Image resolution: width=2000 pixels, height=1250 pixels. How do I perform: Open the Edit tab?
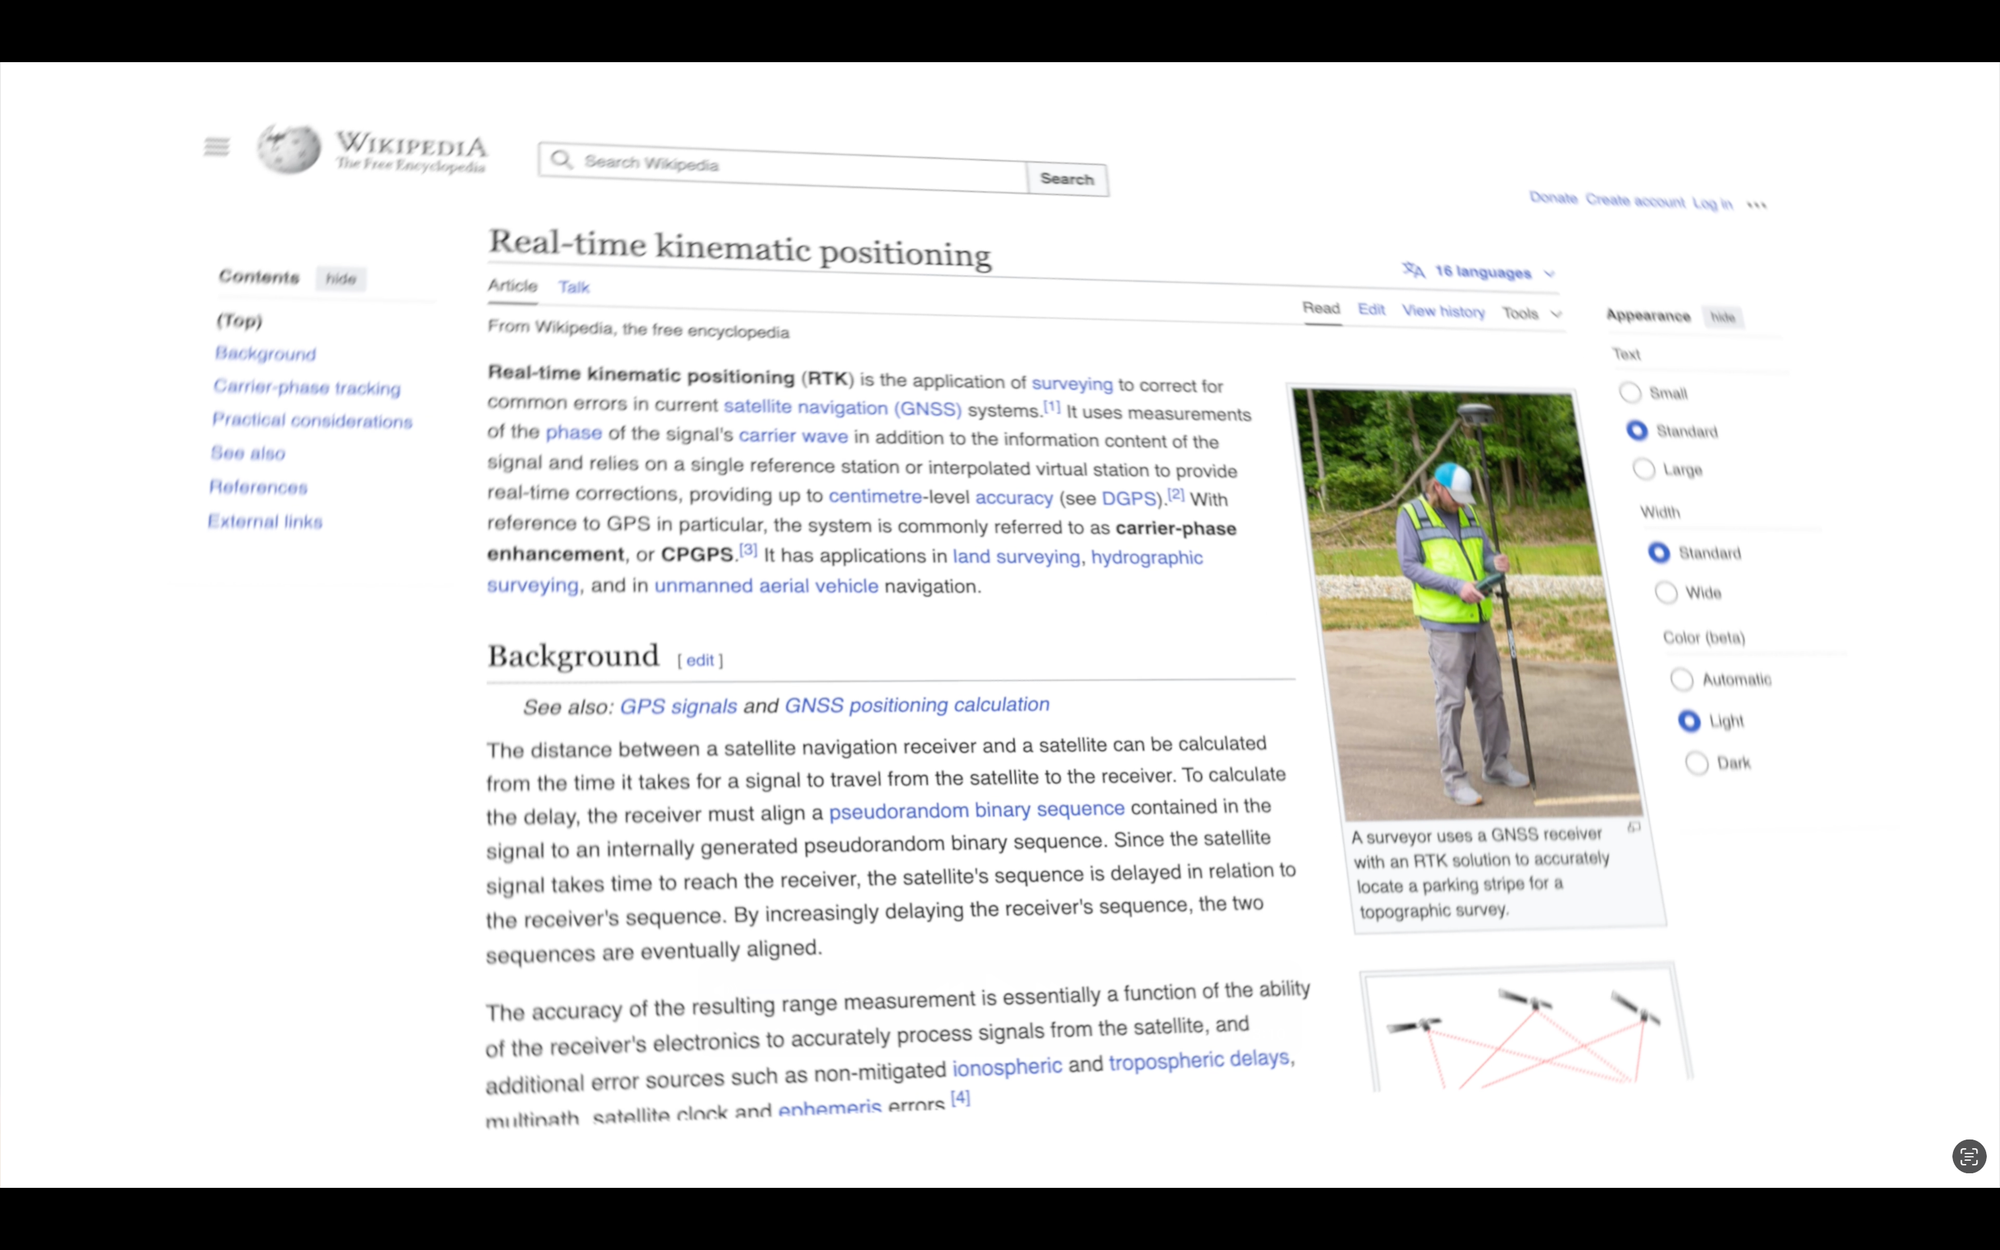tap(1371, 310)
